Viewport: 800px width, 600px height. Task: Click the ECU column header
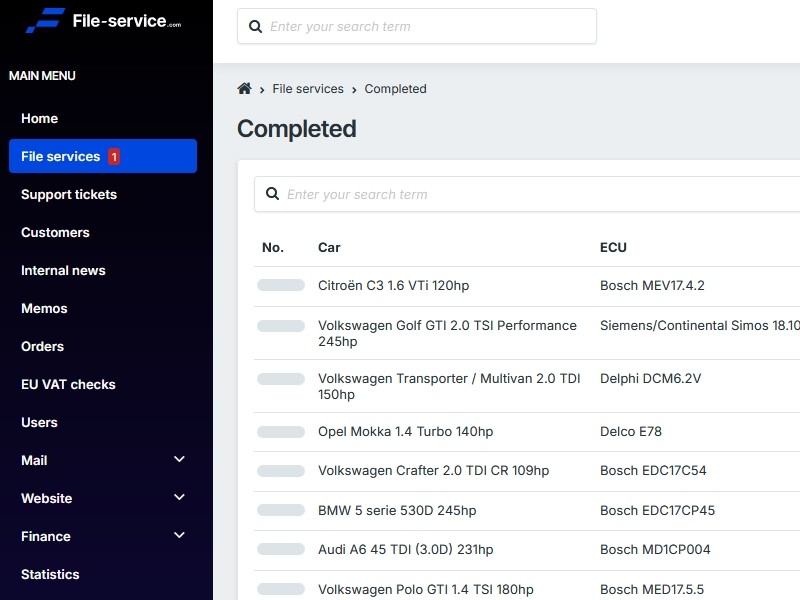pos(613,247)
